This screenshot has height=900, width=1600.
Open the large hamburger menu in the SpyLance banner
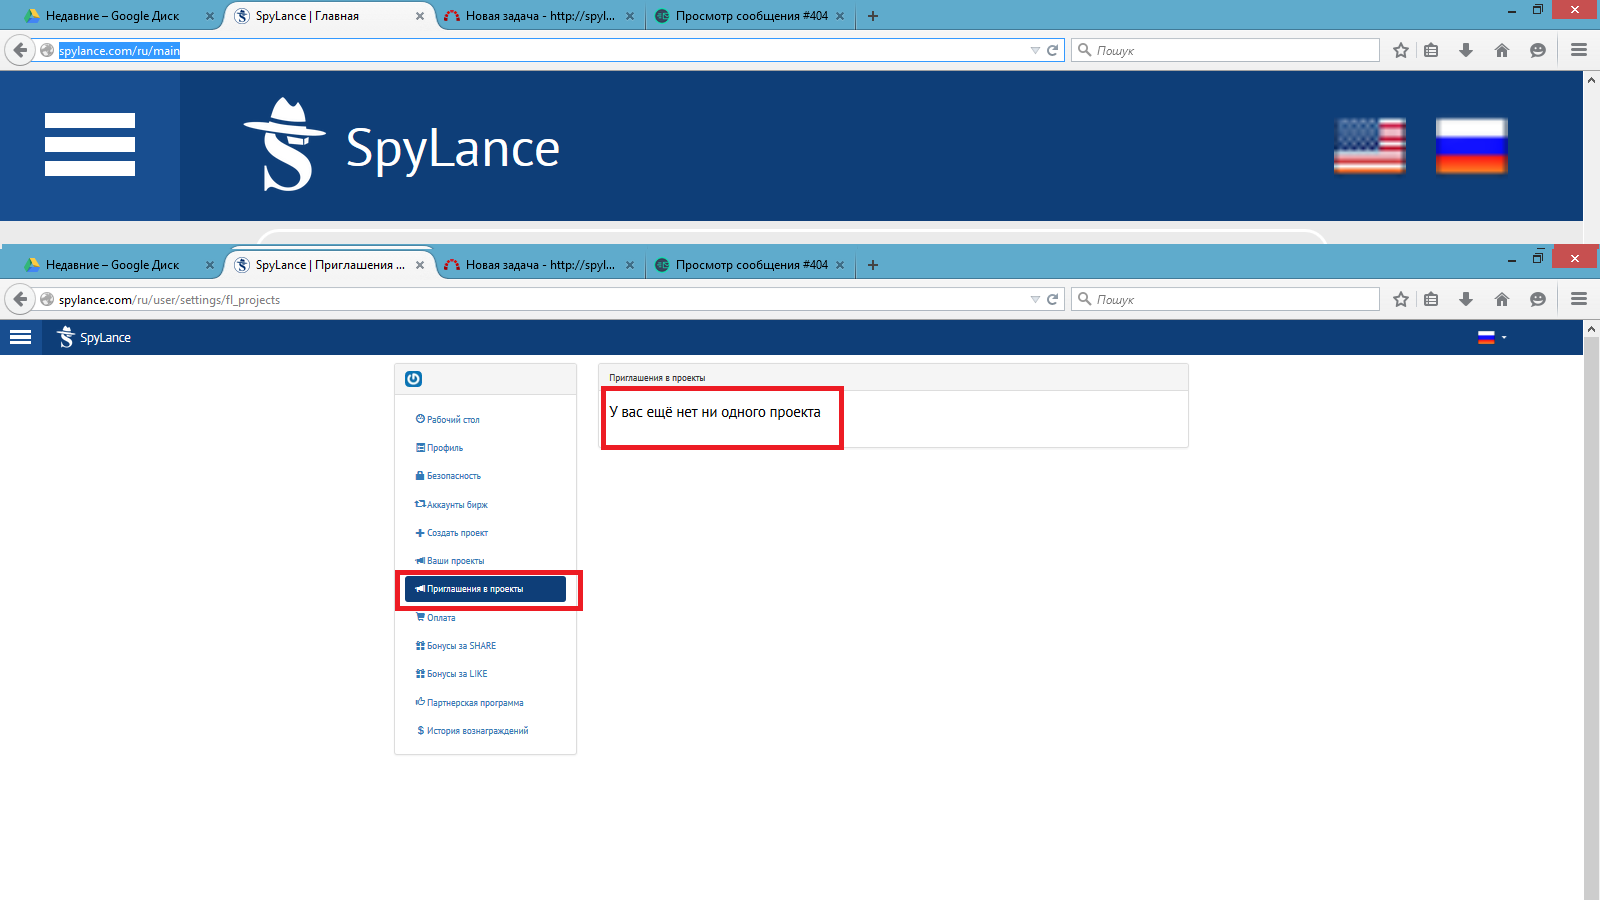click(x=90, y=145)
